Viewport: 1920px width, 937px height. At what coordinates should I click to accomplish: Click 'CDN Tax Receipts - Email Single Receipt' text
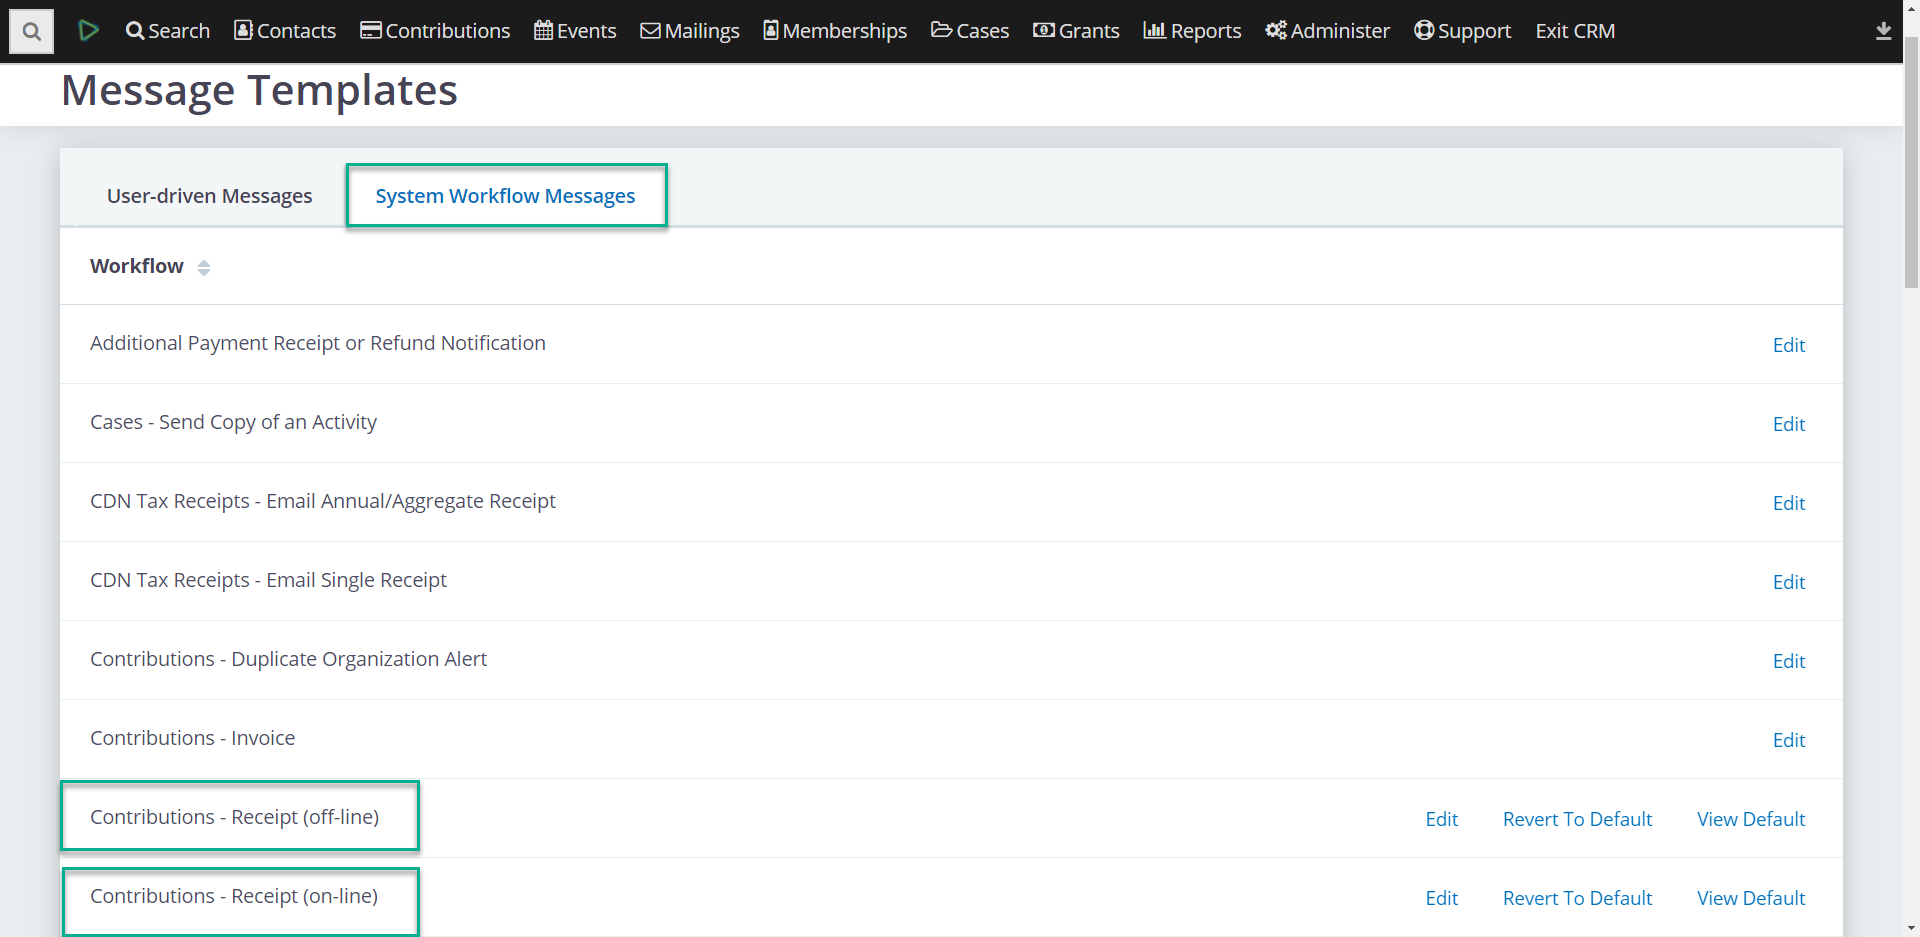(x=268, y=580)
